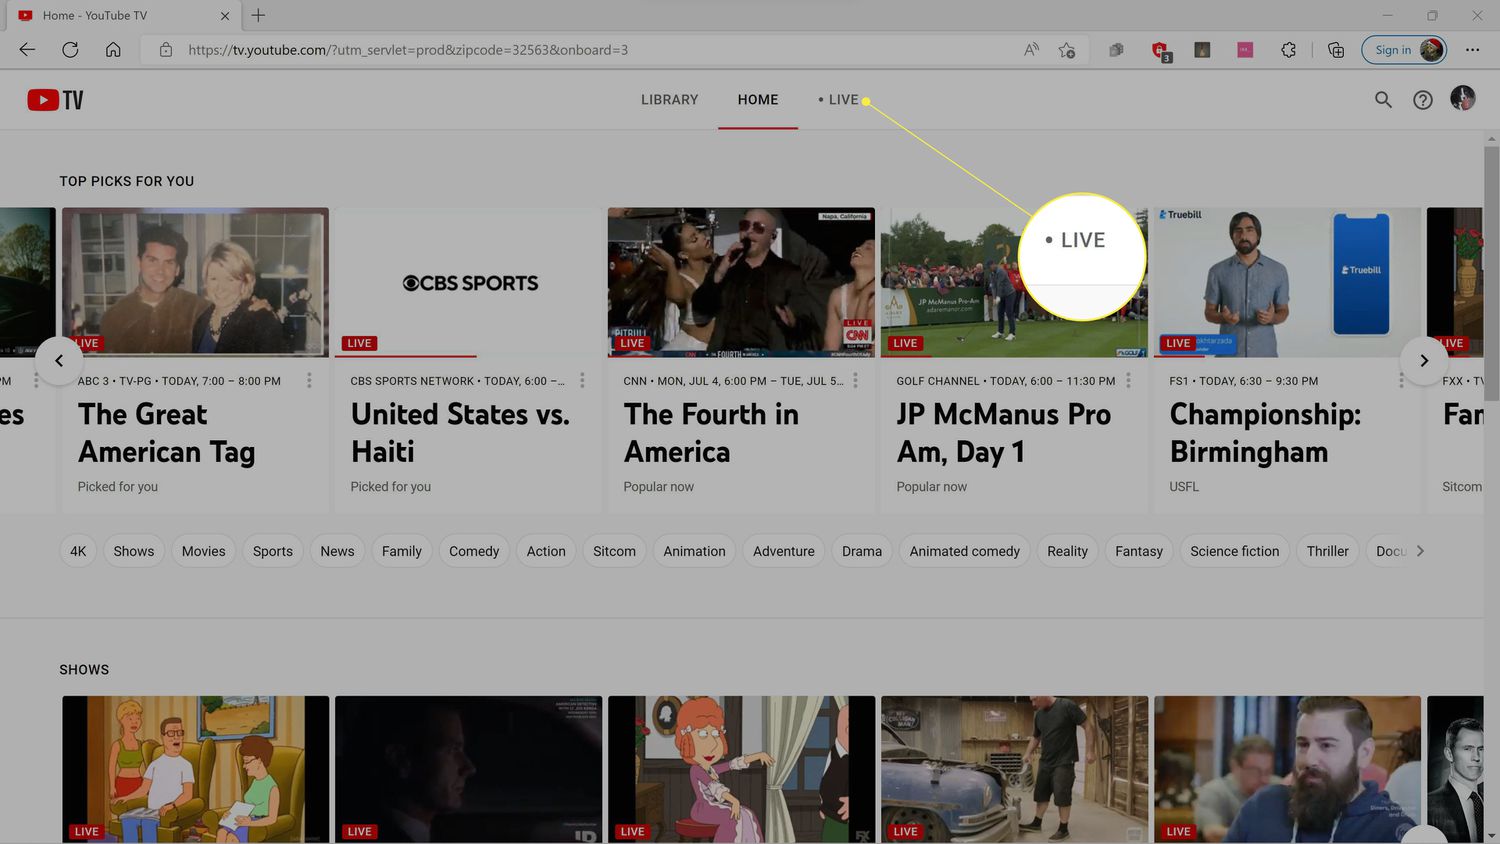Open more options for Championship: Birmingham
This screenshot has width=1500, height=844.
1401,381
